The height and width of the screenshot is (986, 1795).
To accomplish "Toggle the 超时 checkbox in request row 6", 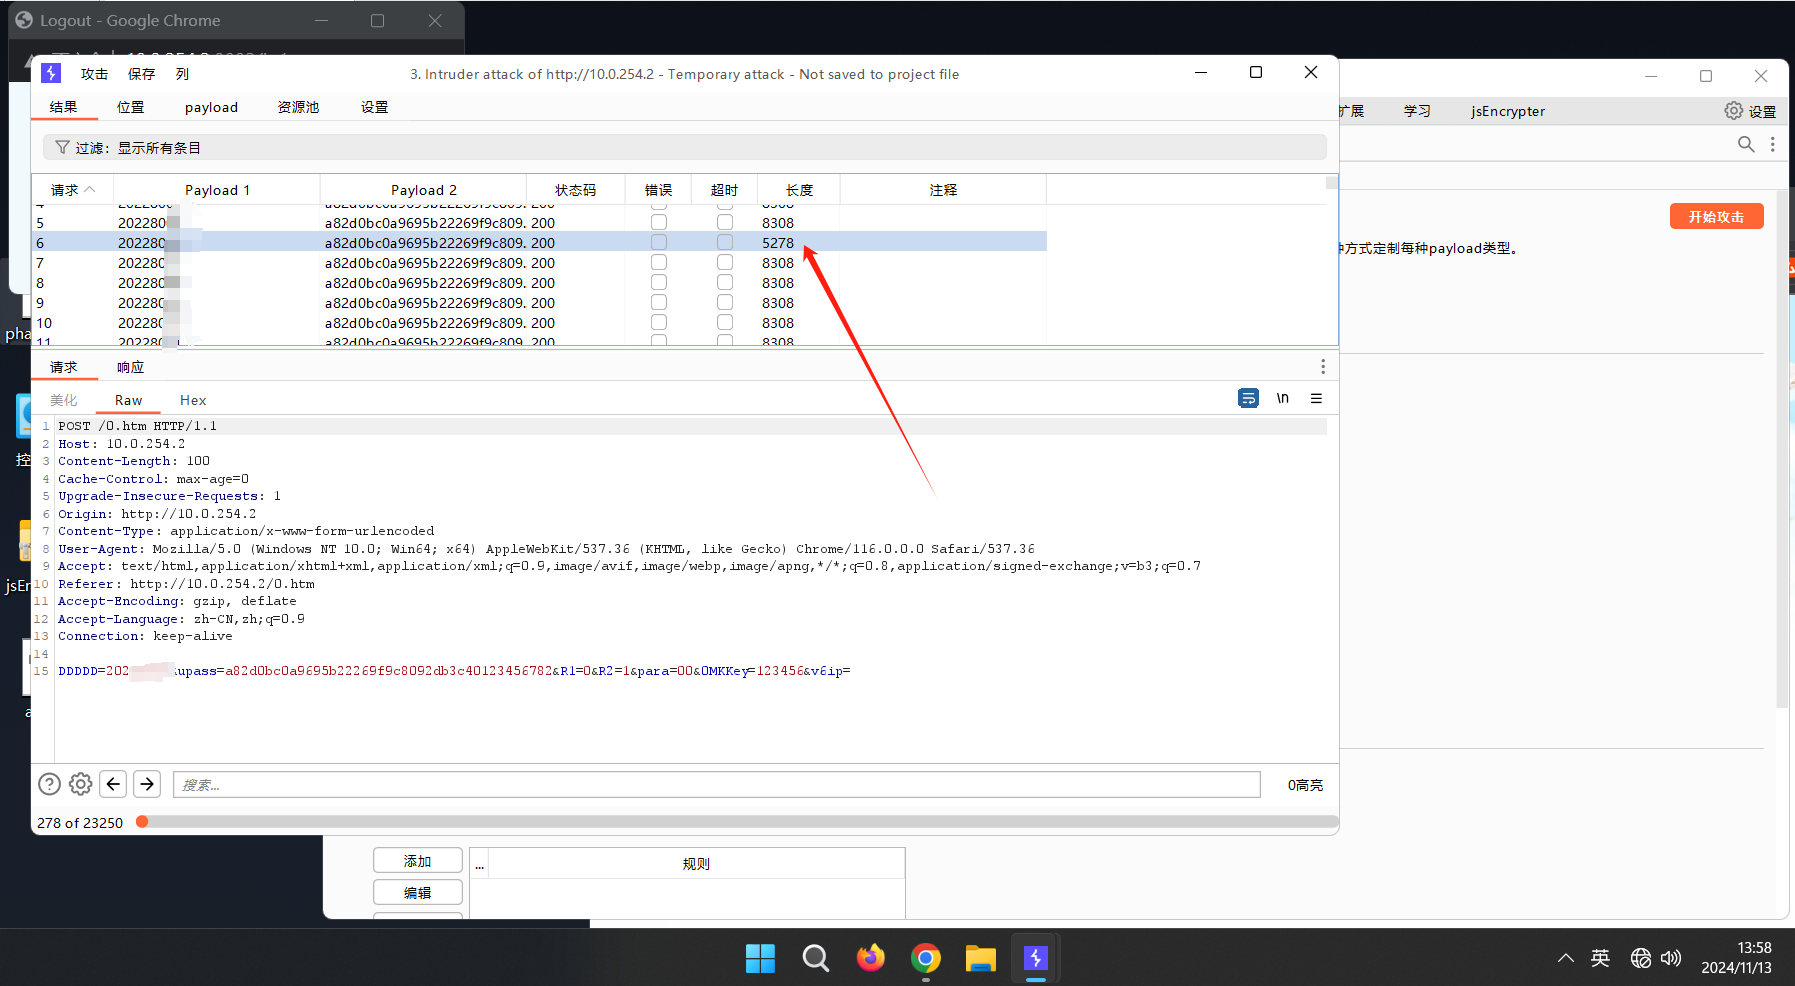I will click(725, 242).
